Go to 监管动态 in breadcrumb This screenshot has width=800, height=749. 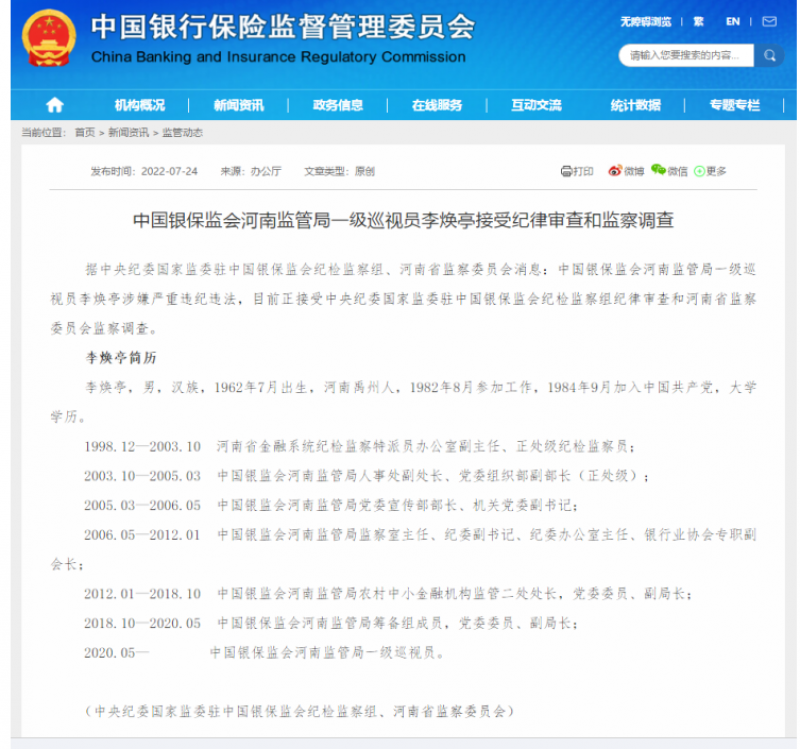click(x=183, y=133)
